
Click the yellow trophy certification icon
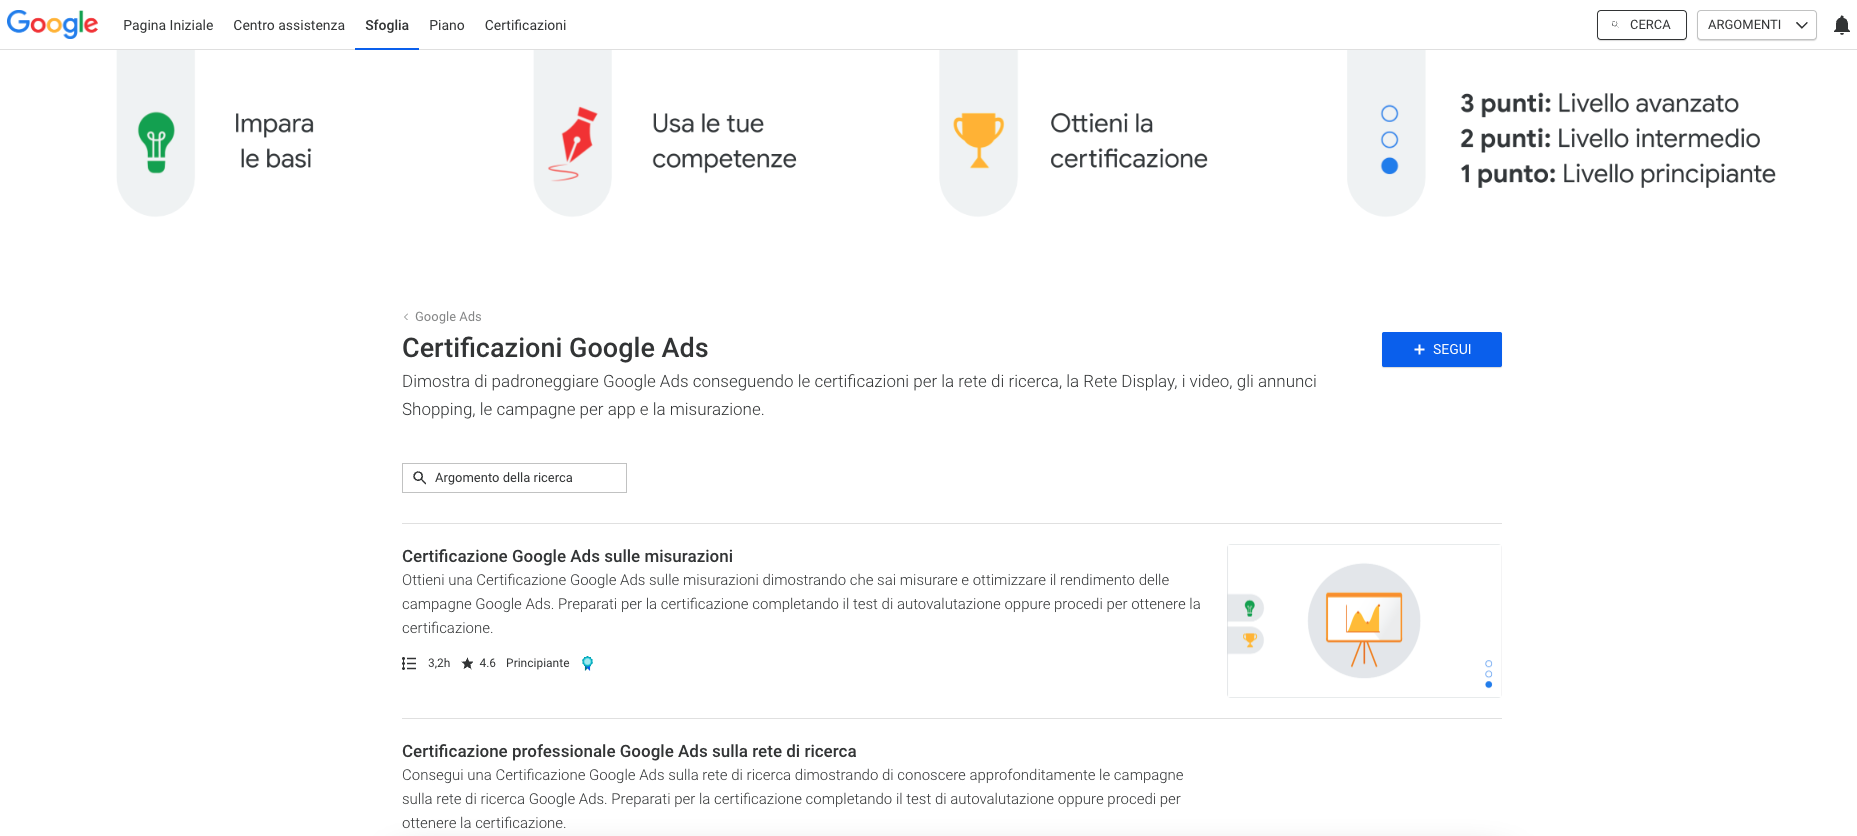coord(979,140)
